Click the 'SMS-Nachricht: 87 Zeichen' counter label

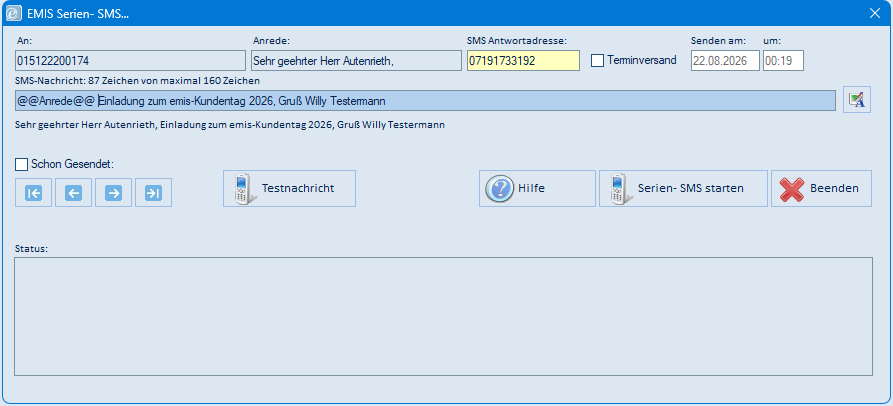138,80
